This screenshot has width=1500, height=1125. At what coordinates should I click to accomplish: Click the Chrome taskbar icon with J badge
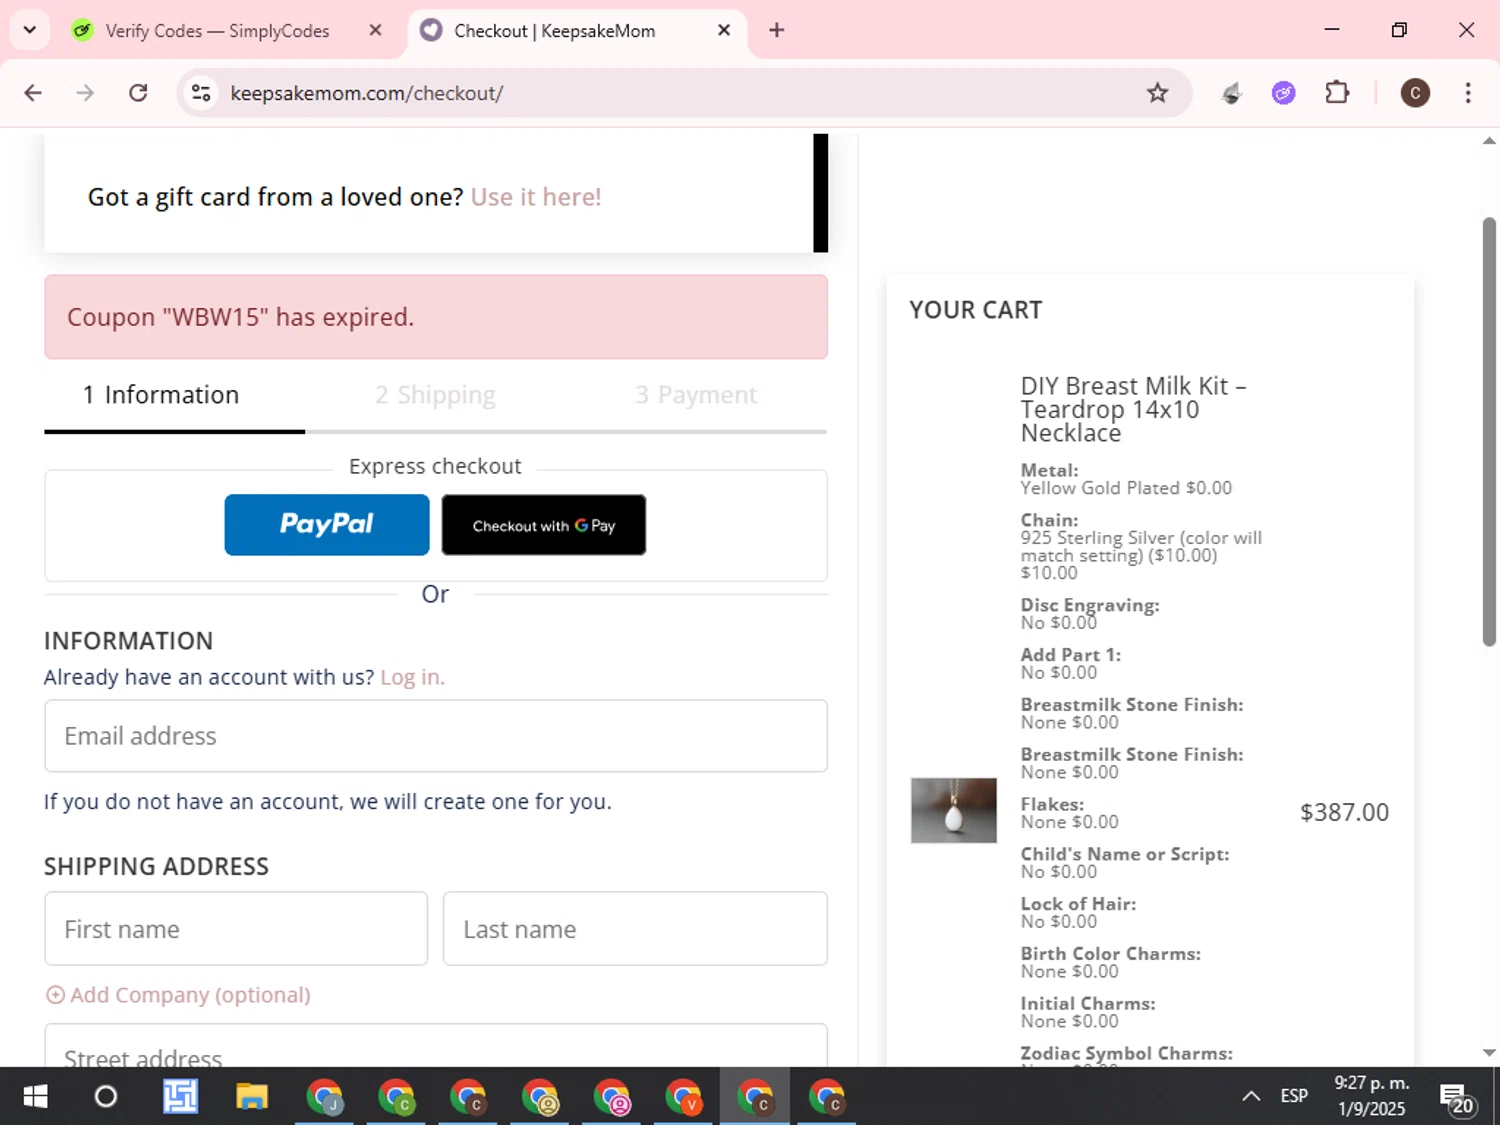point(324,1097)
